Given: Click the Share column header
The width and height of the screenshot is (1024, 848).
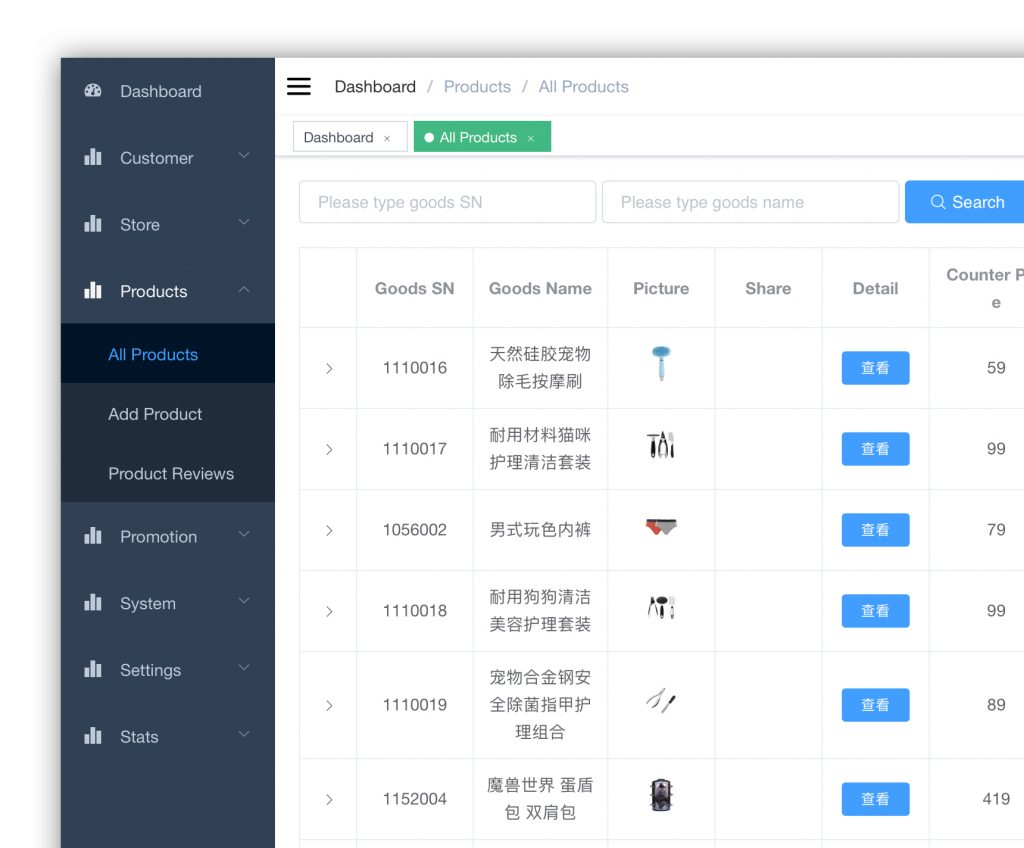Looking at the screenshot, I should tap(768, 288).
